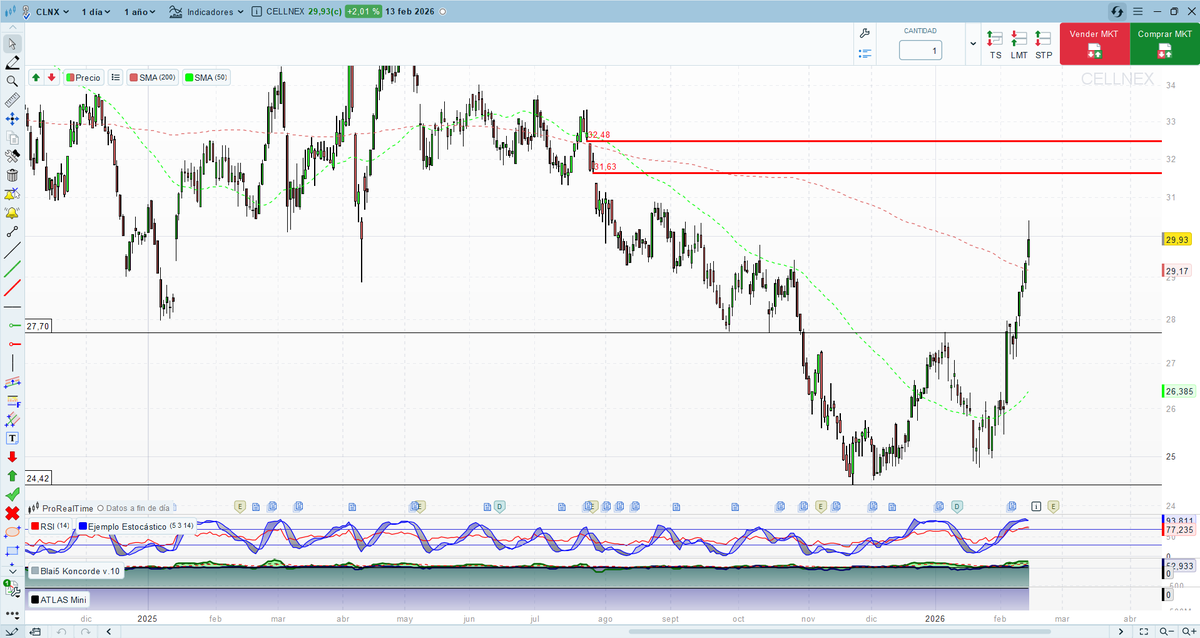Select the Fibonacci retracement tool

[12, 400]
